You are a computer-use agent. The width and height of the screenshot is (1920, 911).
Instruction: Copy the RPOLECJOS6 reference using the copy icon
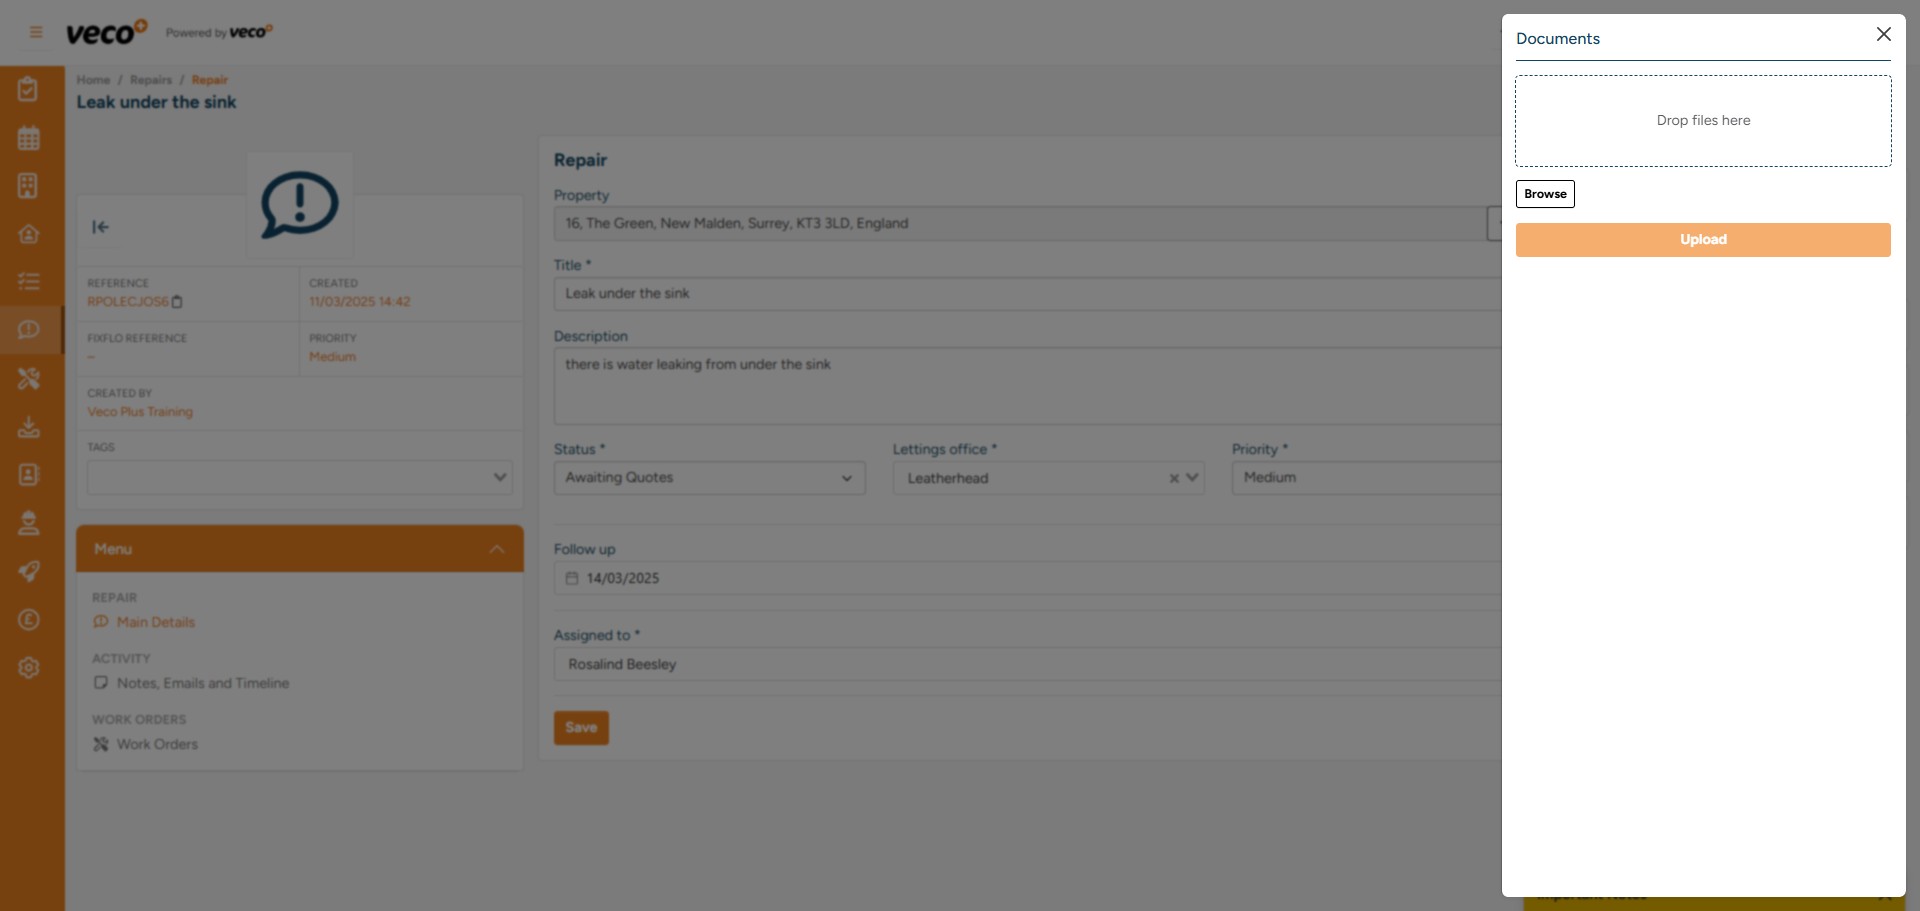click(178, 302)
